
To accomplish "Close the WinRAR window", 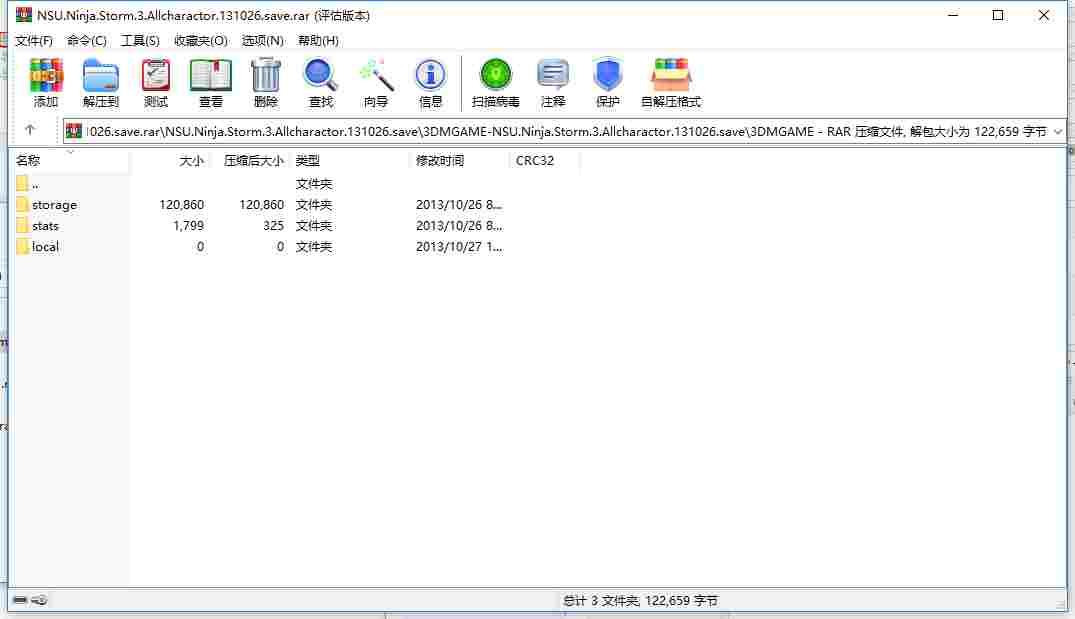I will [x=1043, y=15].
